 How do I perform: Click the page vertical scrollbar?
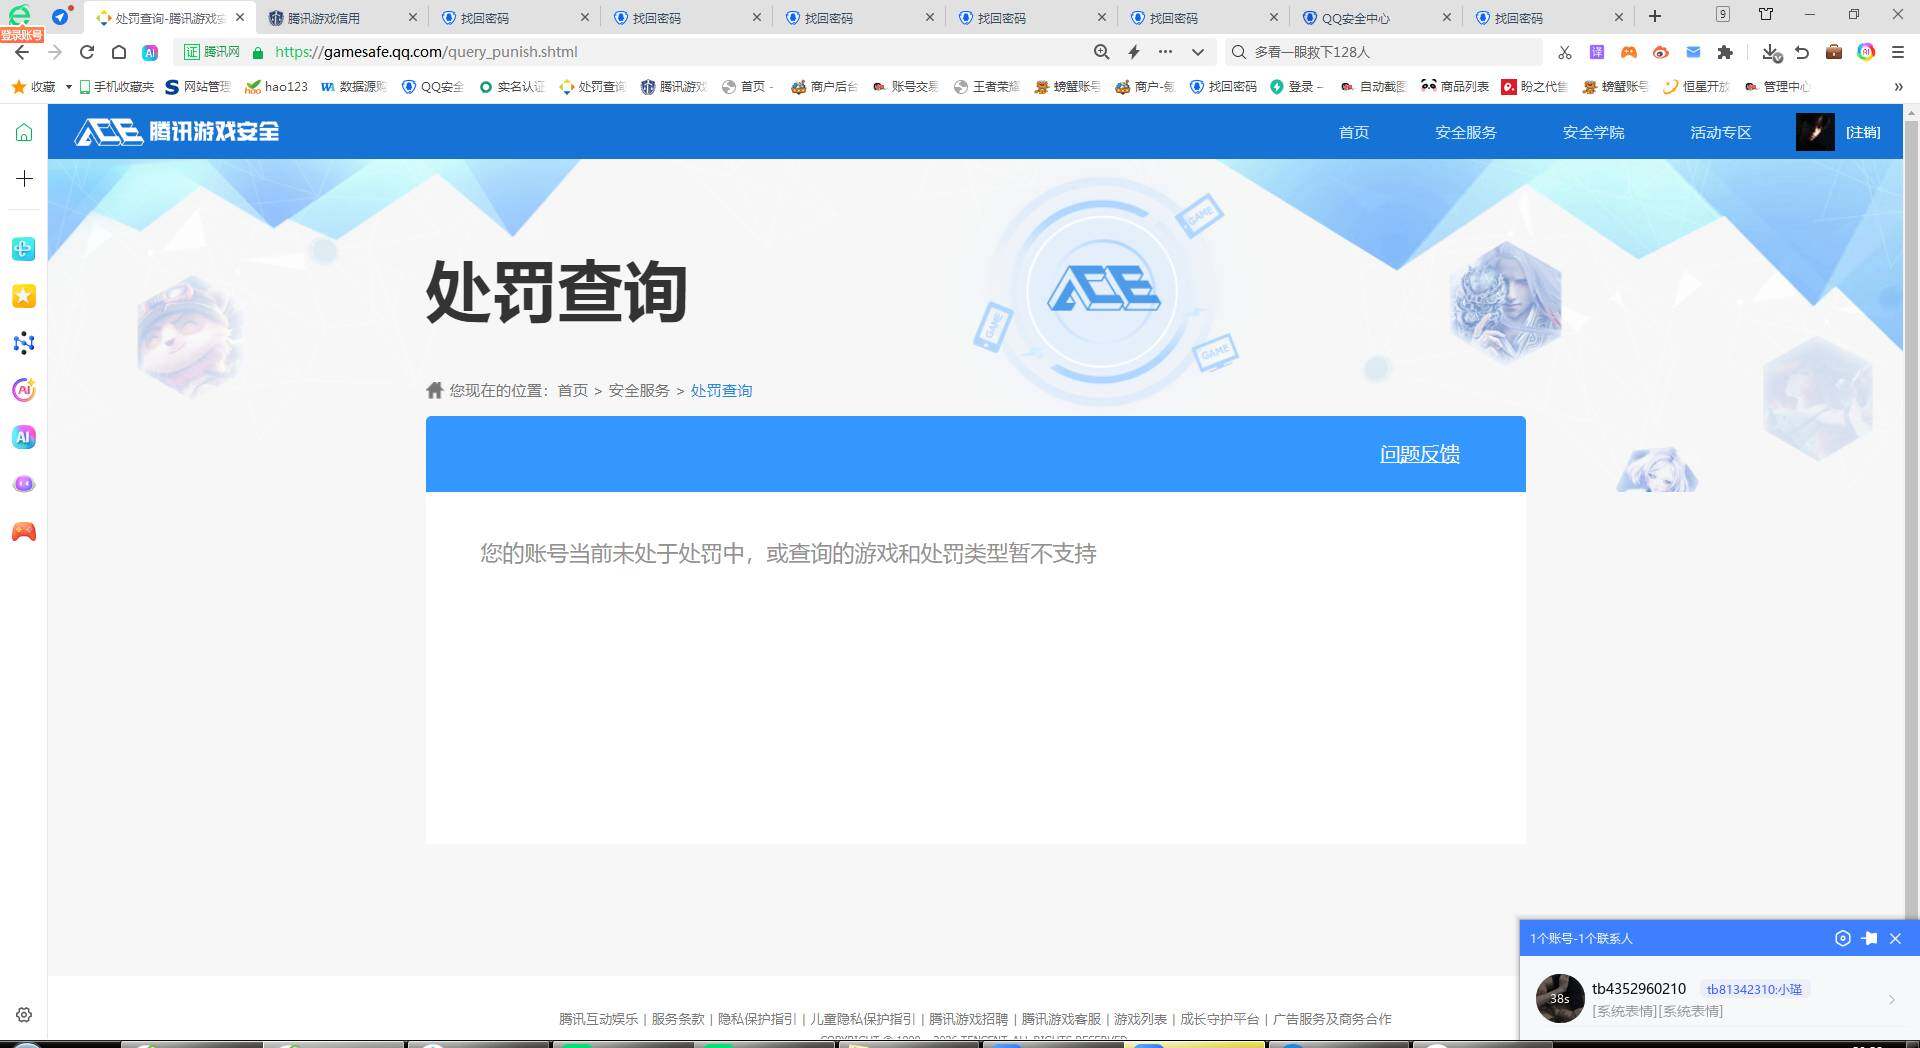click(1911, 520)
